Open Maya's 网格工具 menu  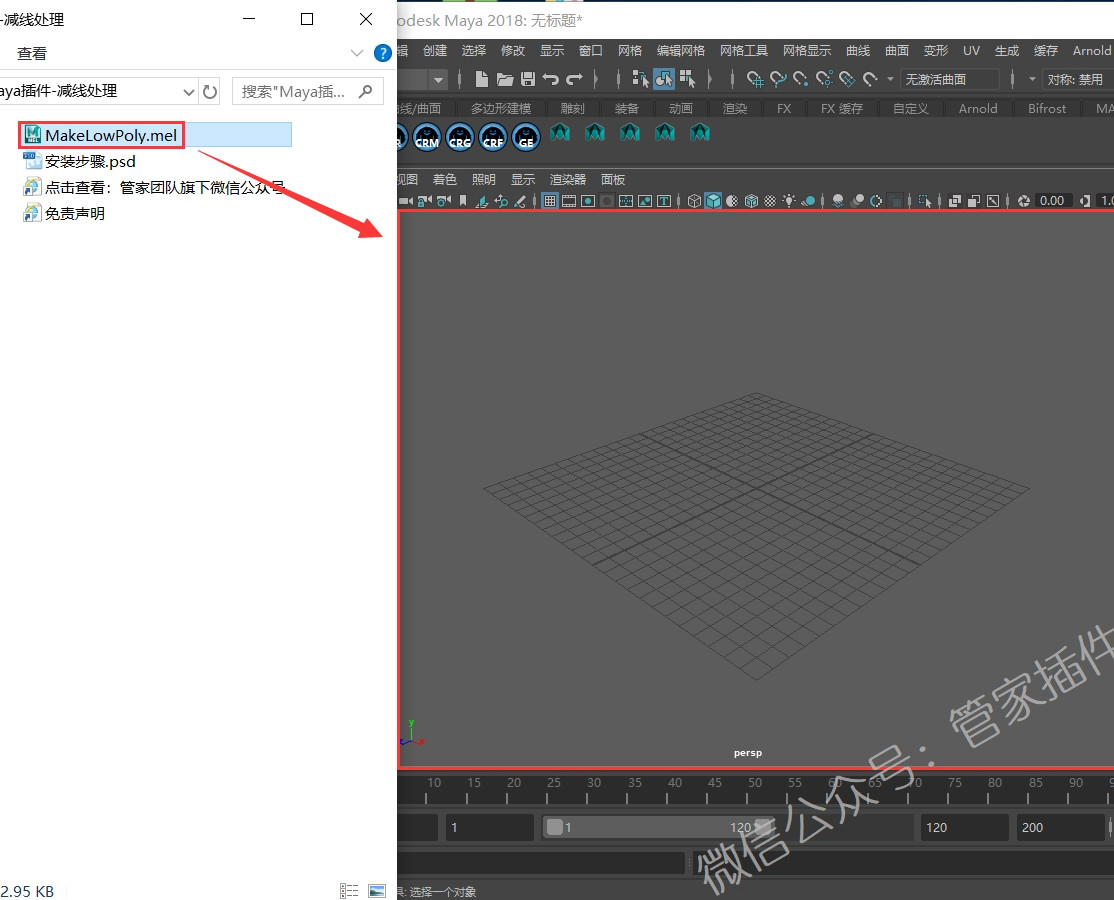744,50
